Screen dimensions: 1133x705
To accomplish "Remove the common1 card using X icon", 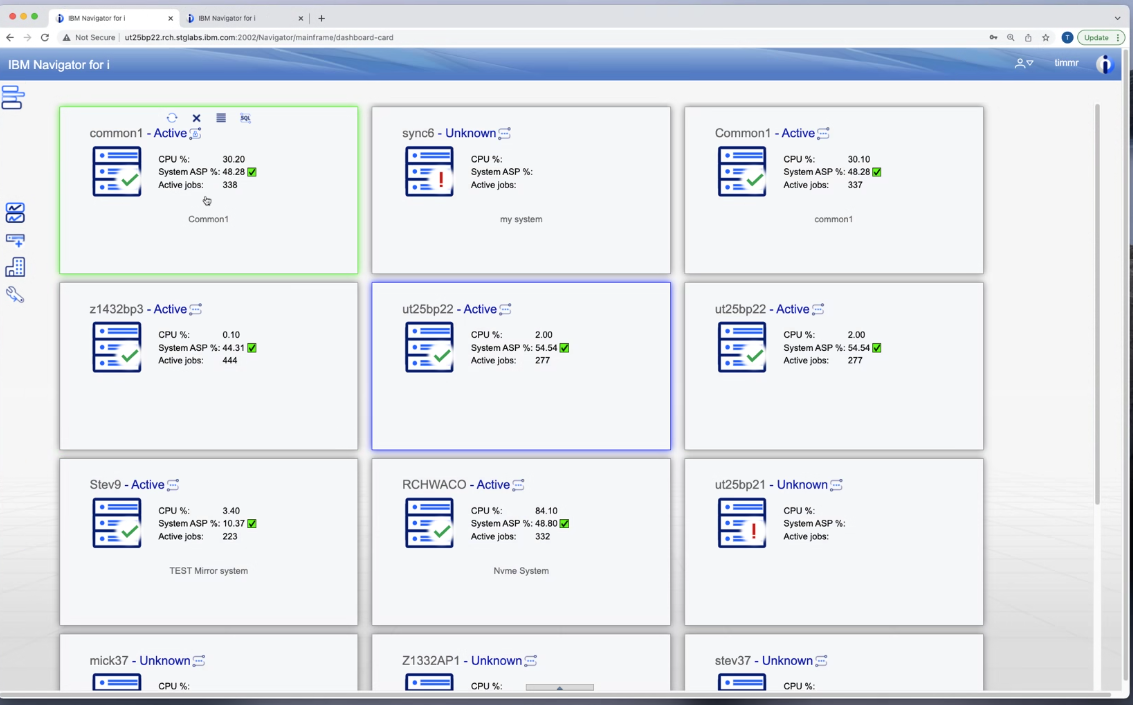I will coord(197,118).
